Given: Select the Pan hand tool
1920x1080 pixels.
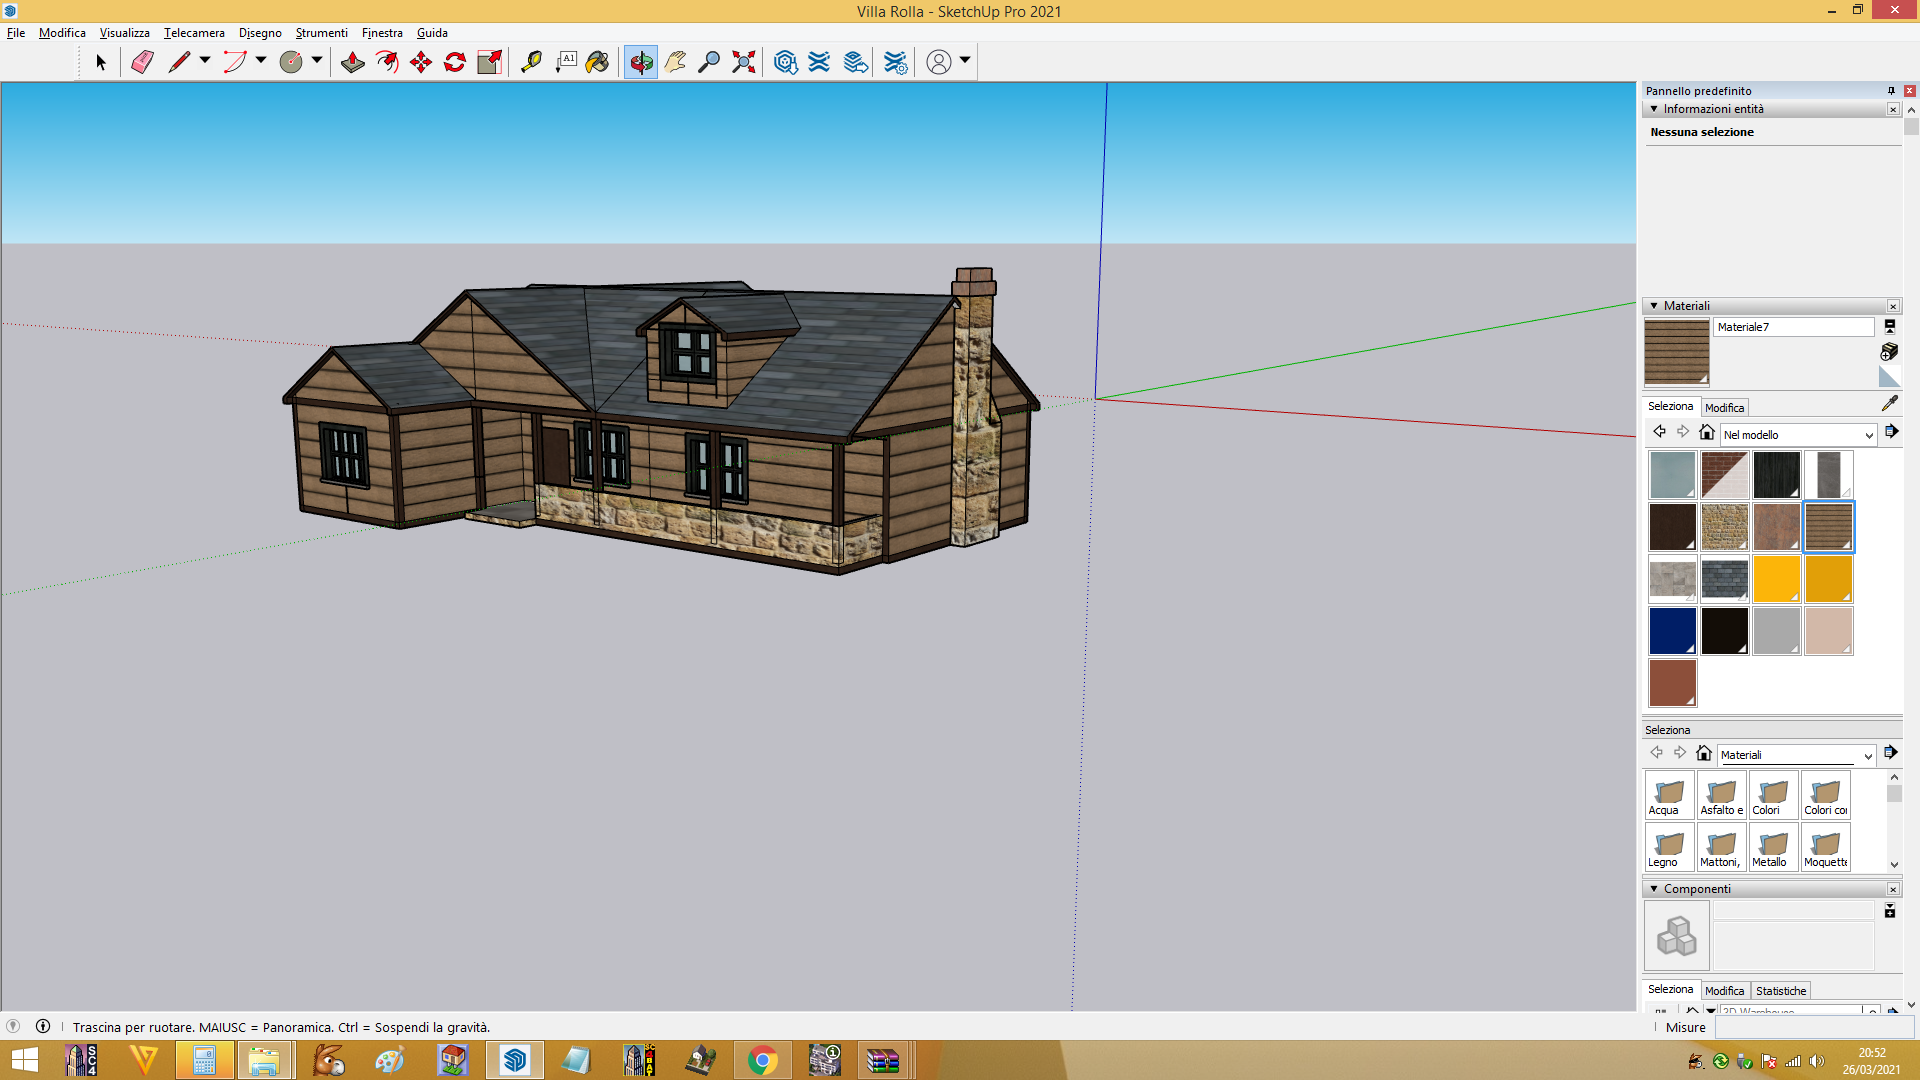Looking at the screenshot, I should click(675, 62).
